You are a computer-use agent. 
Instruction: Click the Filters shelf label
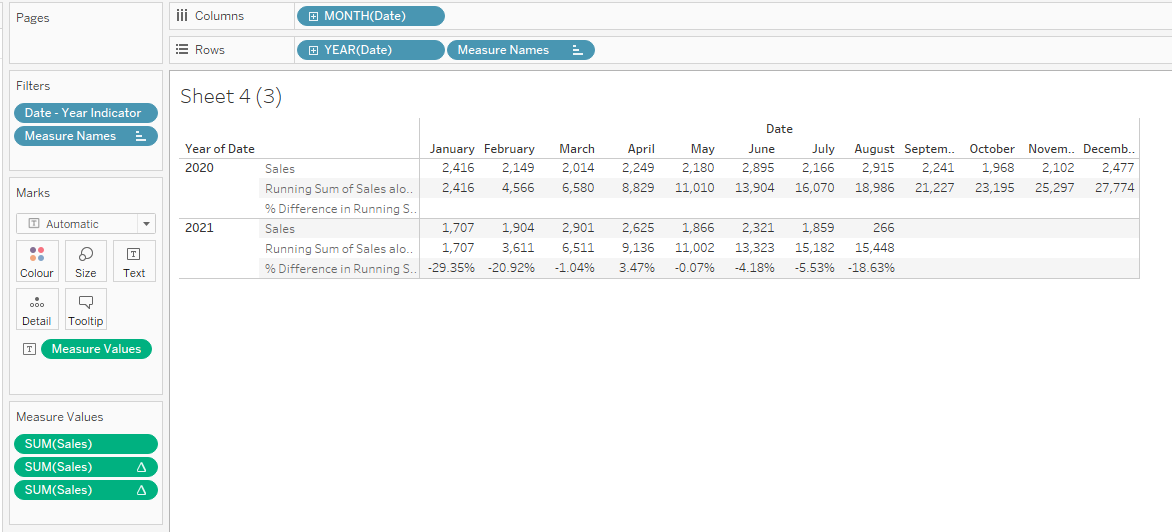pyautogui.click(x=33, y=86)
